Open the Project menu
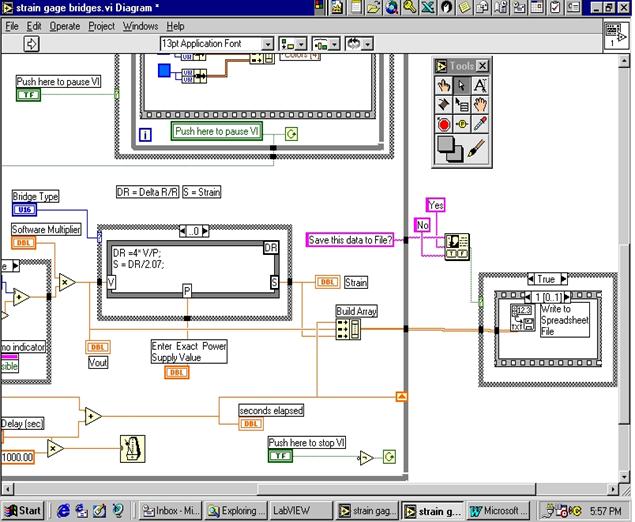635x522 pixels. (101, 26)
